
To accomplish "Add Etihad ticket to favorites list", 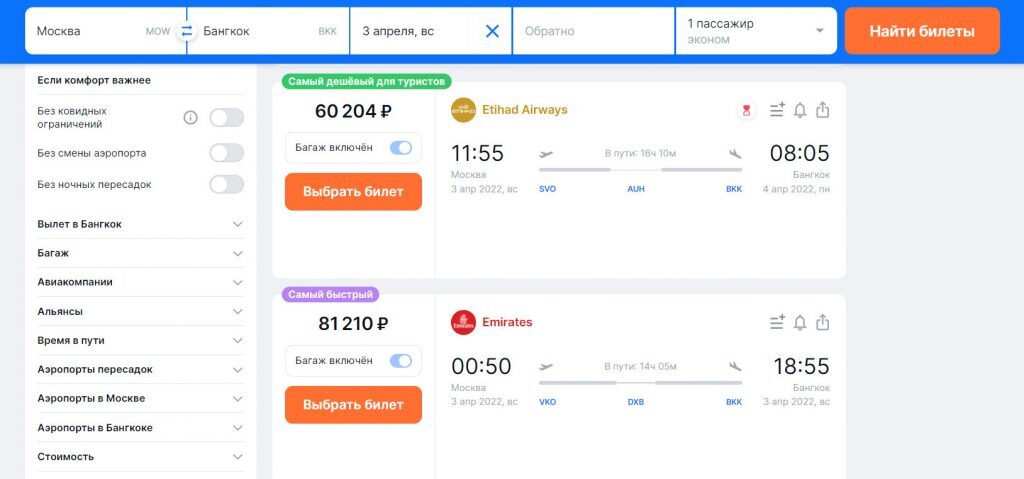I will click(x=777, y=110).
